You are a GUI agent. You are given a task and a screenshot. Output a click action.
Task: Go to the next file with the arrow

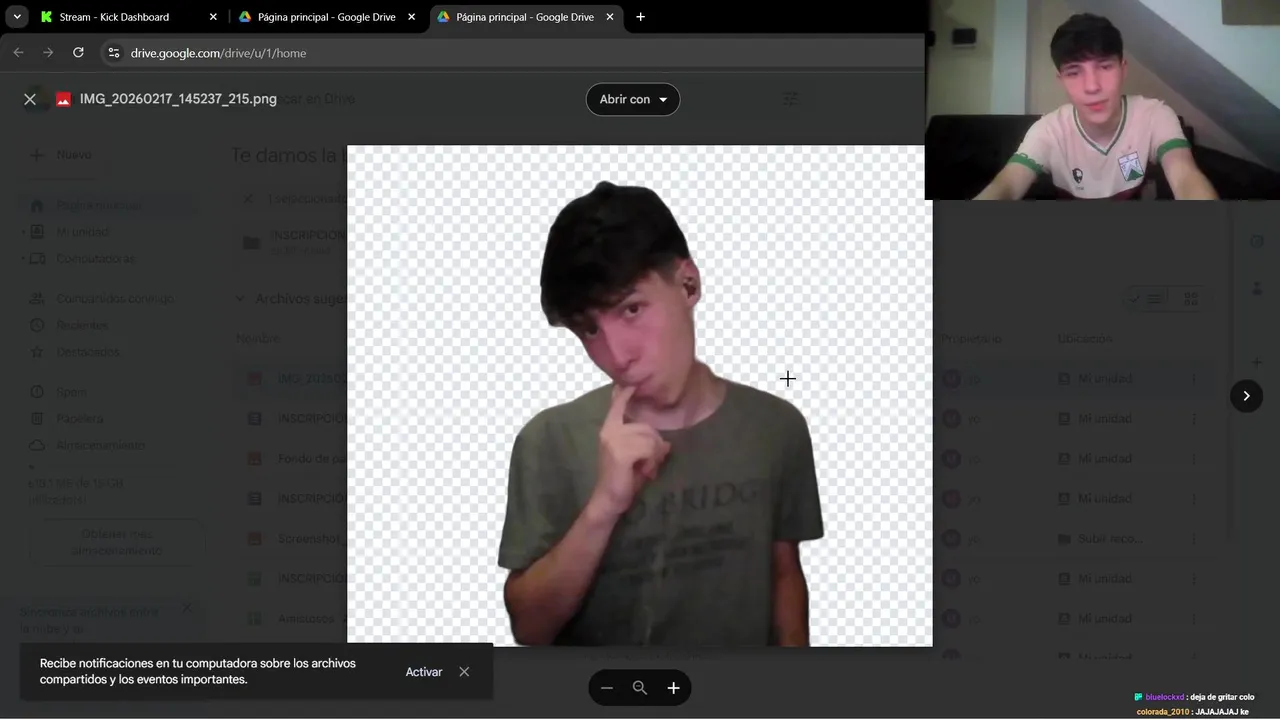pos(1246,396)
